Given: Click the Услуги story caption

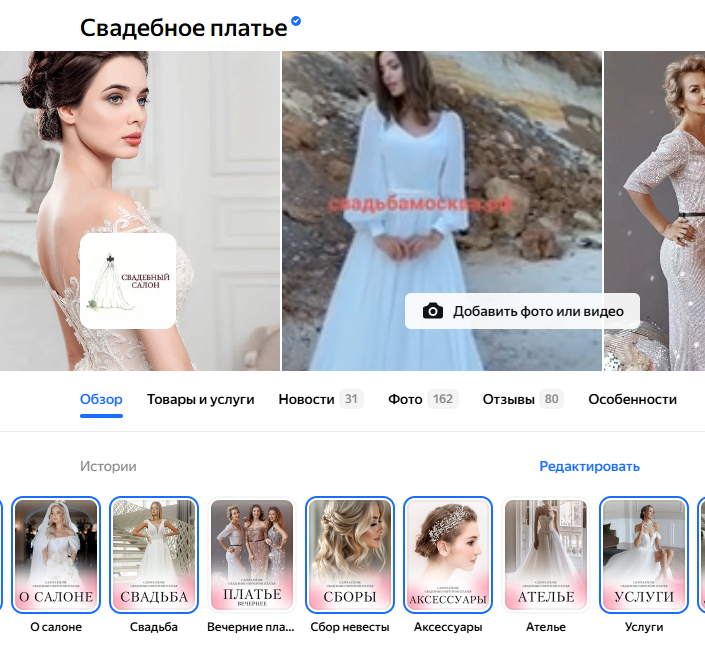Looking at the screenshot, I should pos(644,627).
